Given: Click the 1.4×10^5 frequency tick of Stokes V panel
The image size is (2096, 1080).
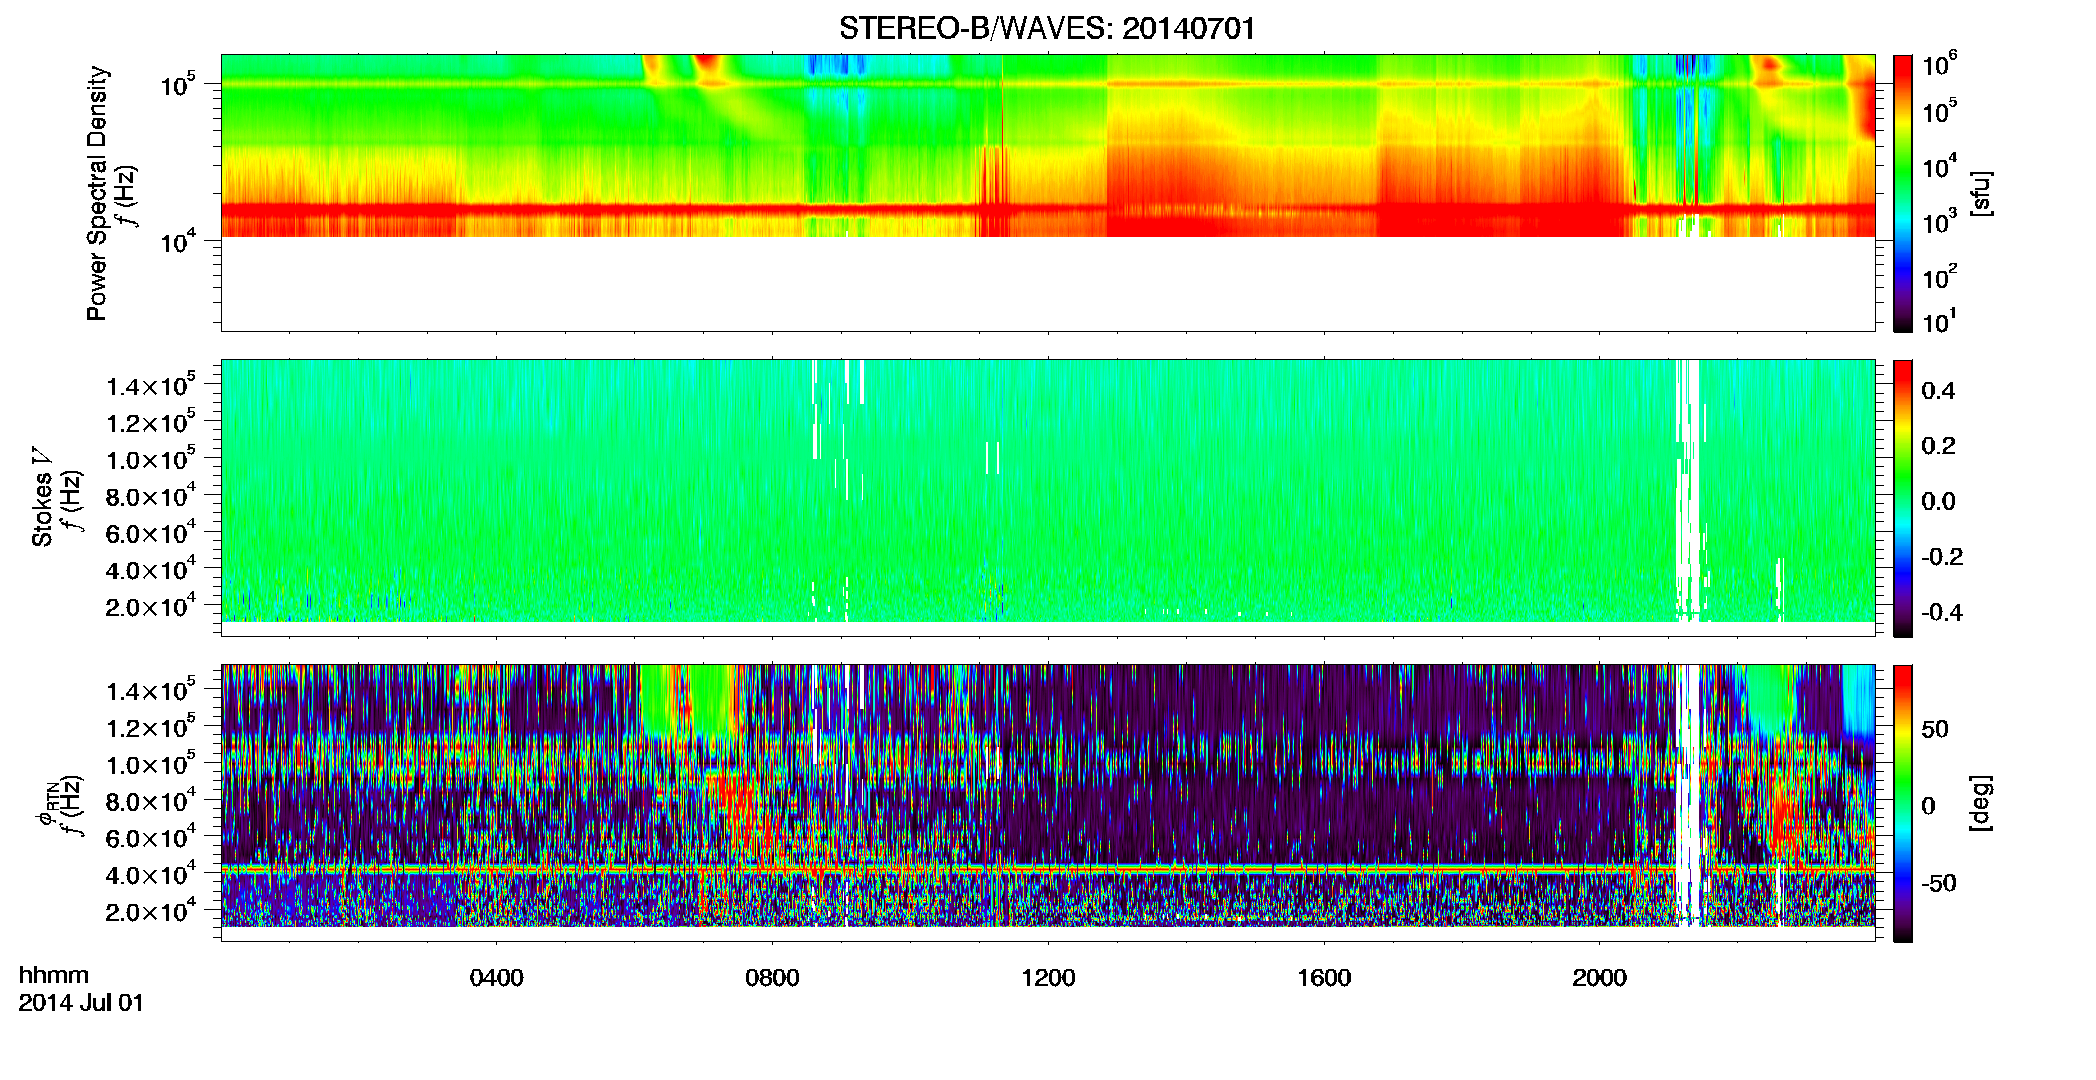Looking at the screenshot, I should click(151, 385).
